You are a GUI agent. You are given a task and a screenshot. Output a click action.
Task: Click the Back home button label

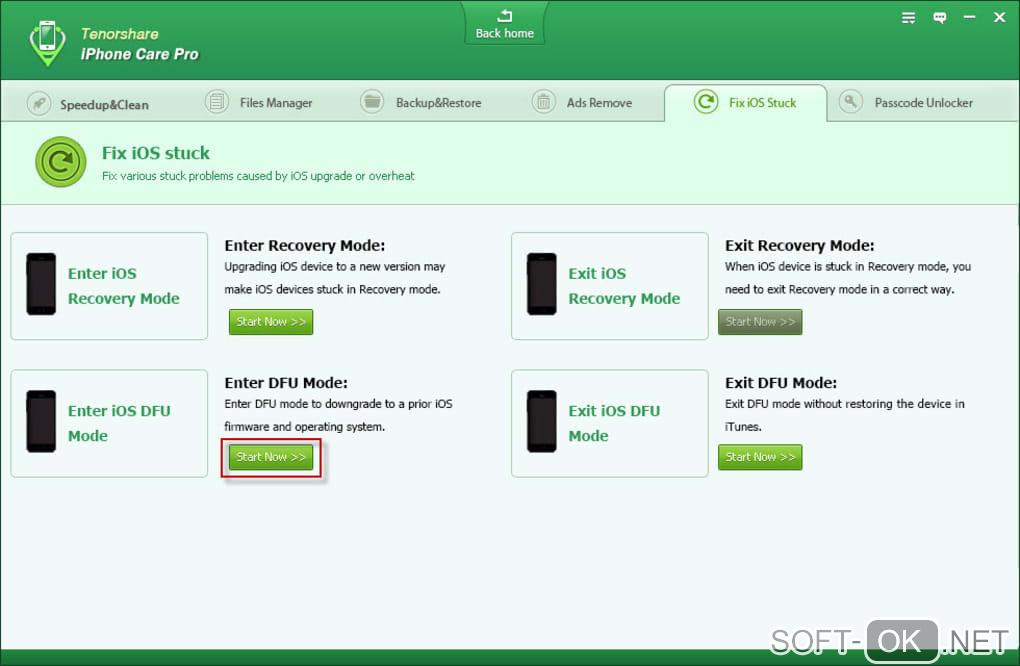(505, 33)
